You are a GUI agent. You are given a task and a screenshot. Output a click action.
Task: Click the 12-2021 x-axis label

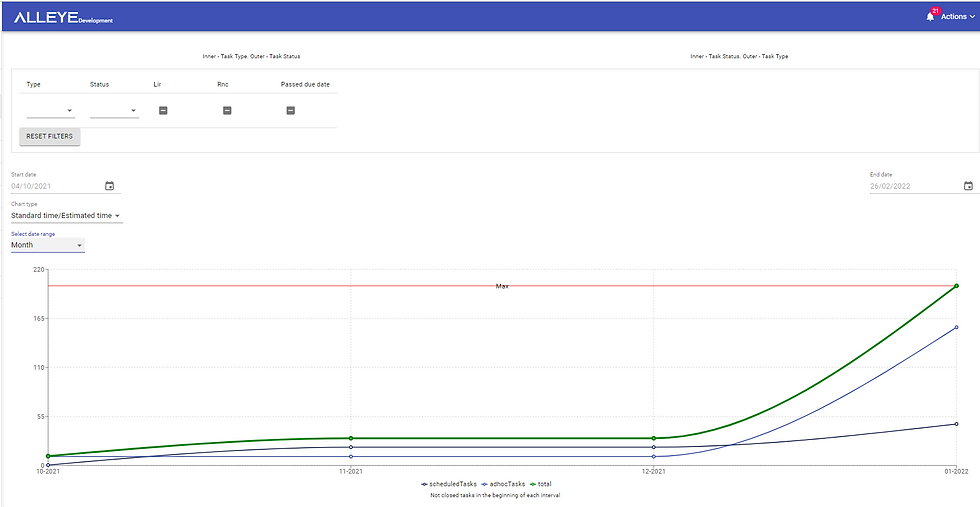pos(654,472)
